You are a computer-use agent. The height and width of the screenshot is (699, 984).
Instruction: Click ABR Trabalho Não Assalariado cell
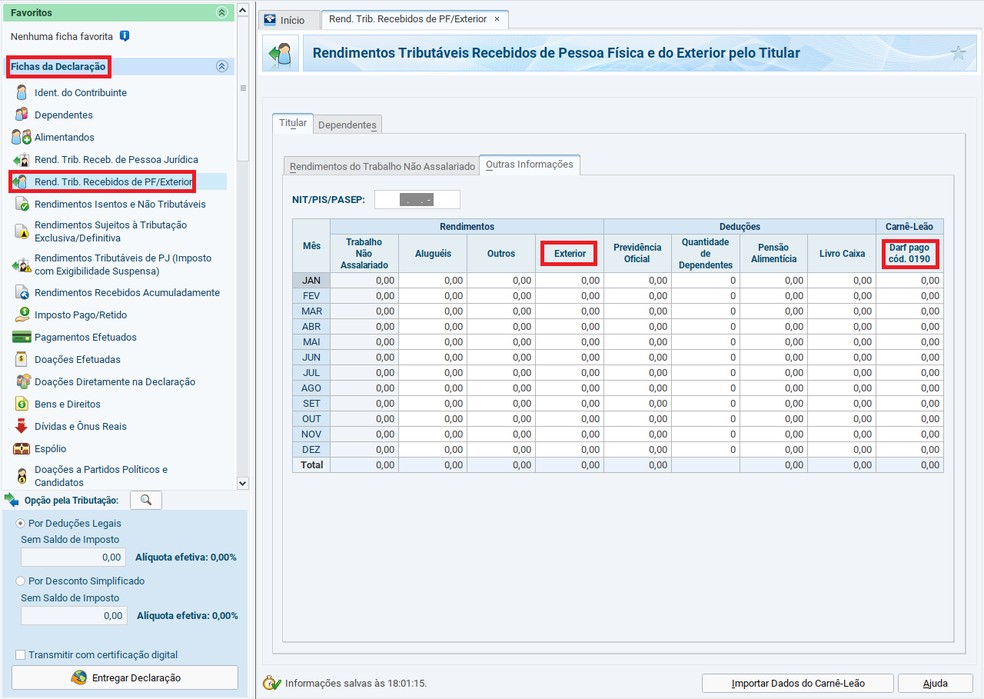[x=365, y=326]
